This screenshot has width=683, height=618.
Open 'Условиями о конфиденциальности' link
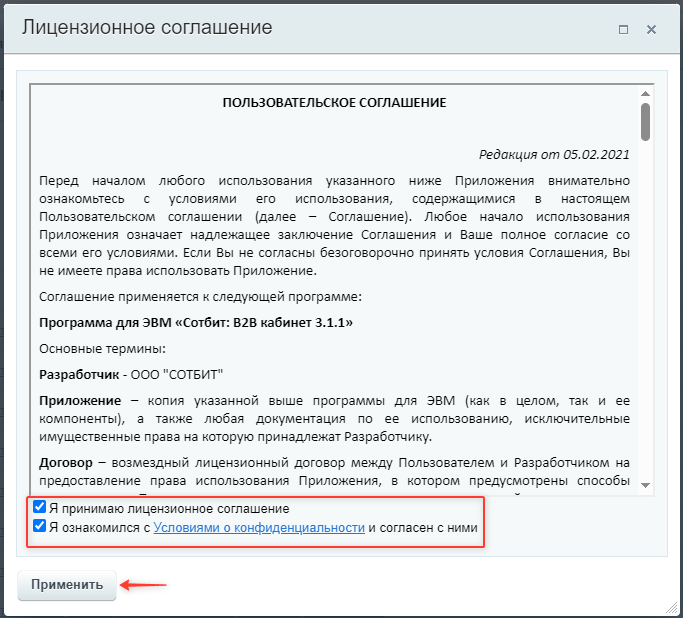tap(259, 528)
